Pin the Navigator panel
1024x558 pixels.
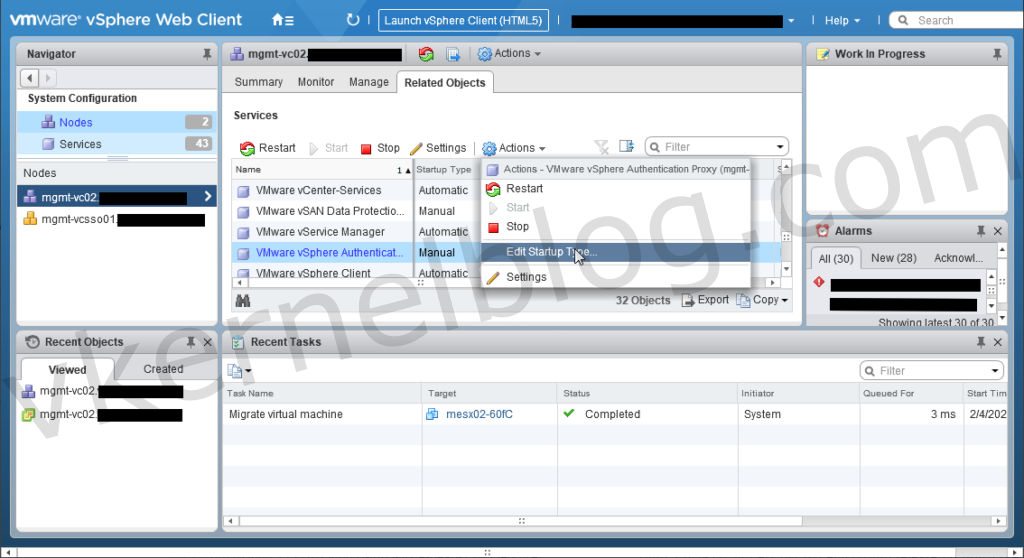click(x=206, y=54)
